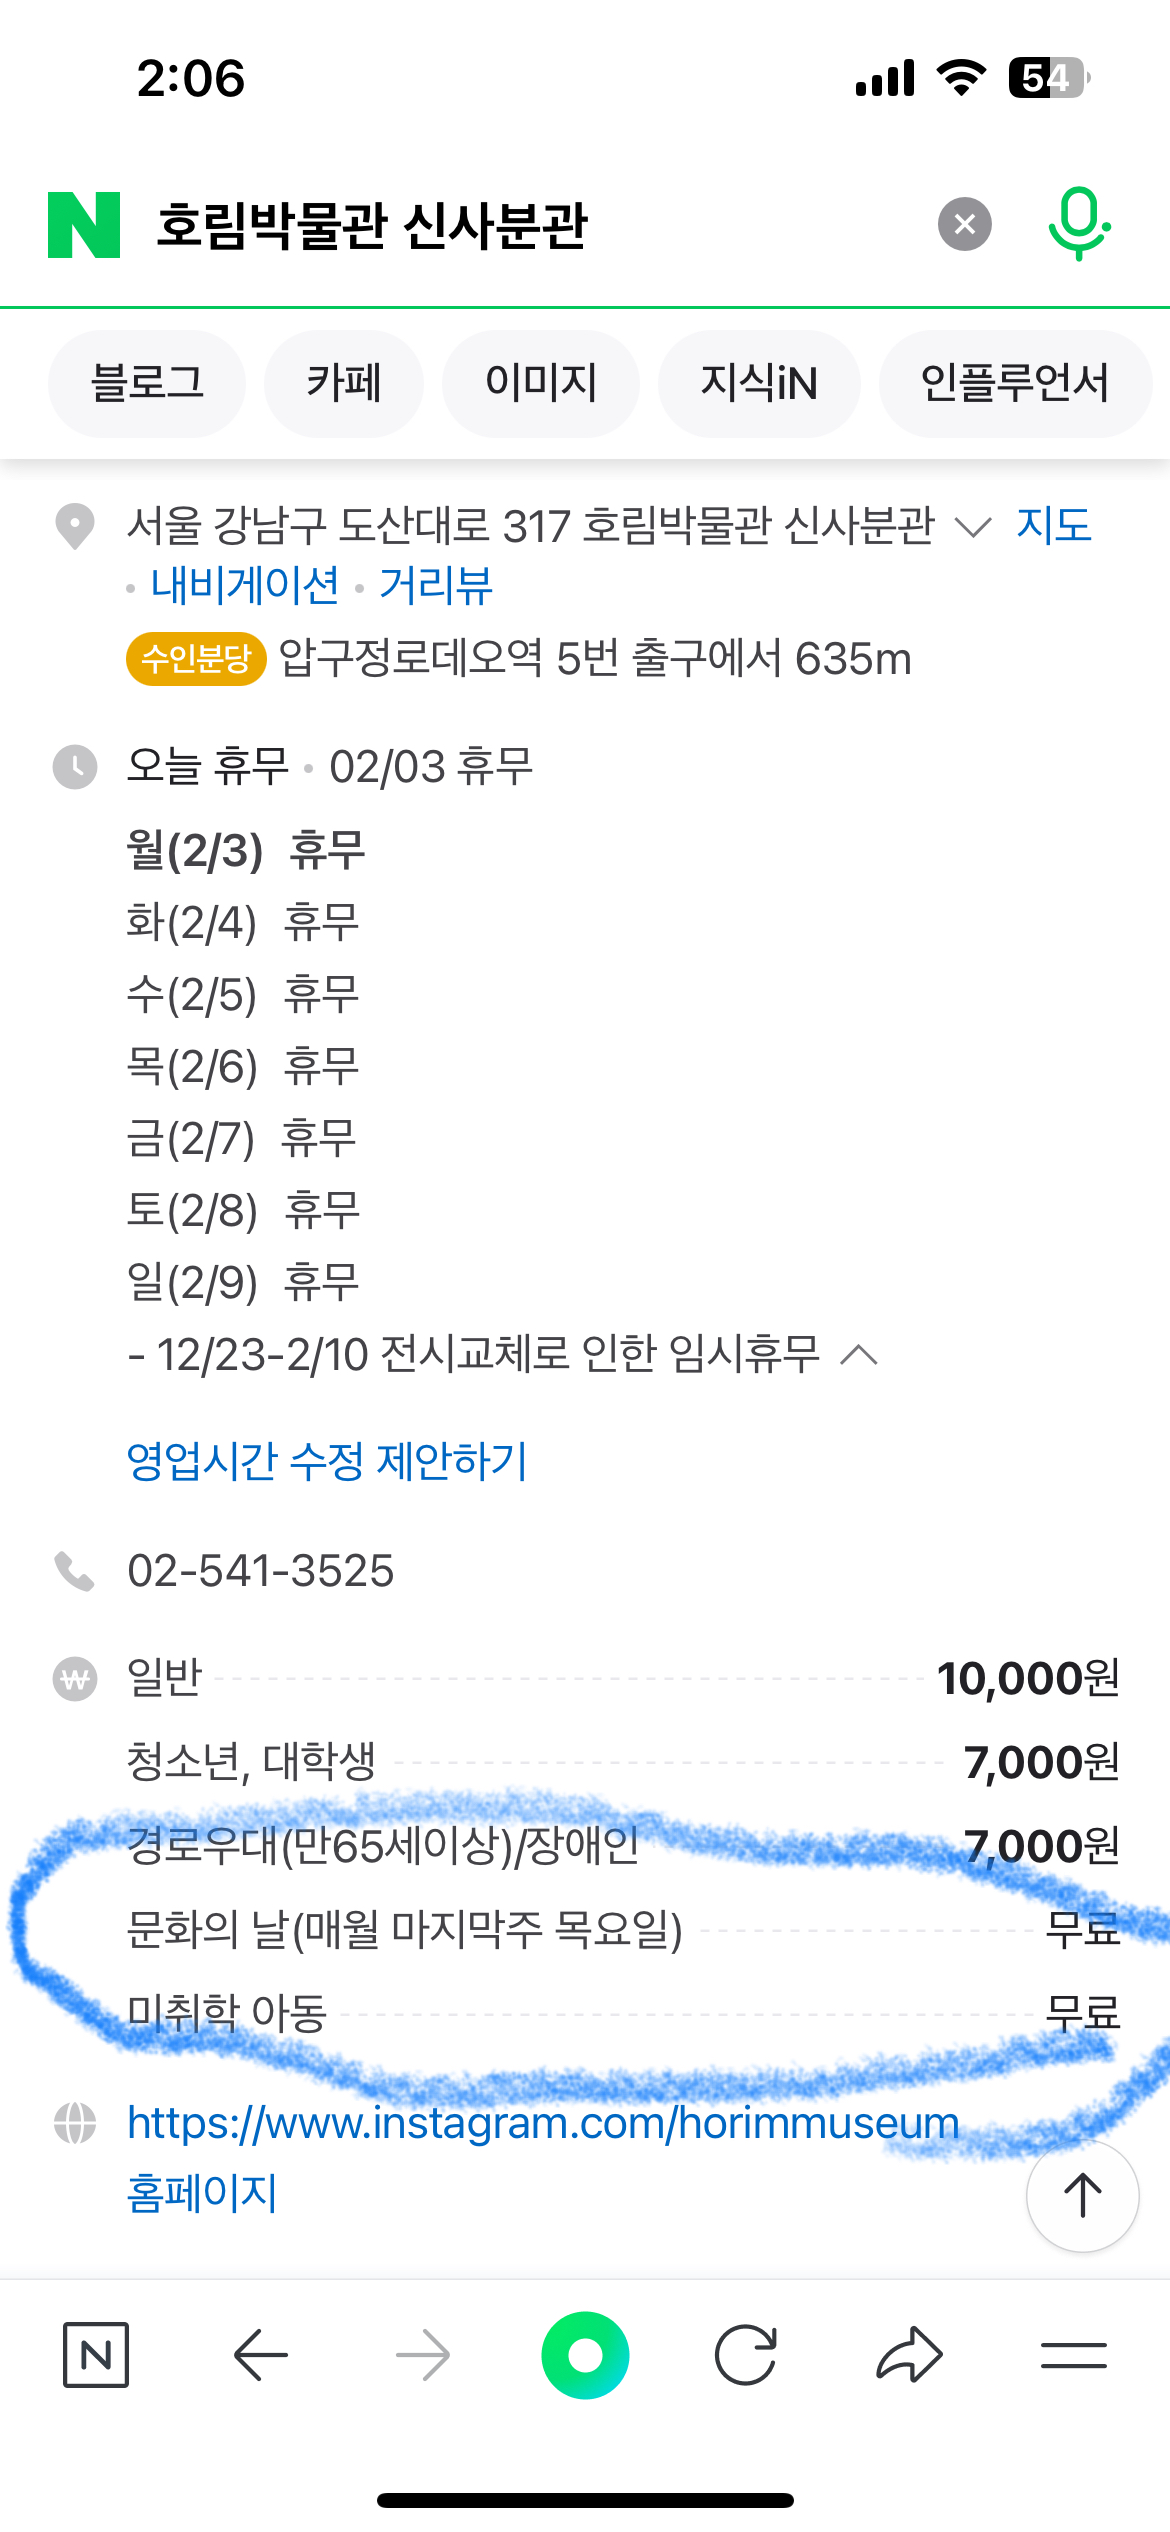Reload the page with refresh icon
The width and height of the screenshot is (1170, 2532).
[746, 2355]
